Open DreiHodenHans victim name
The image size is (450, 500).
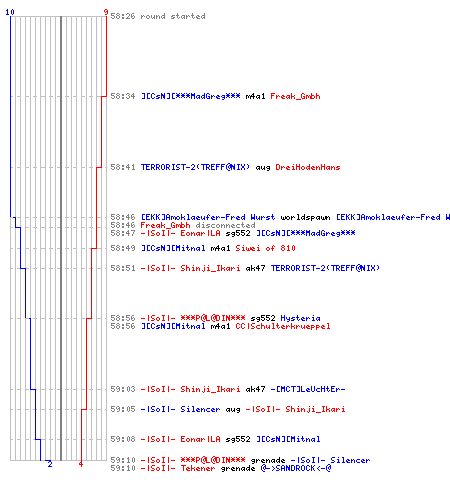point(308,167)
